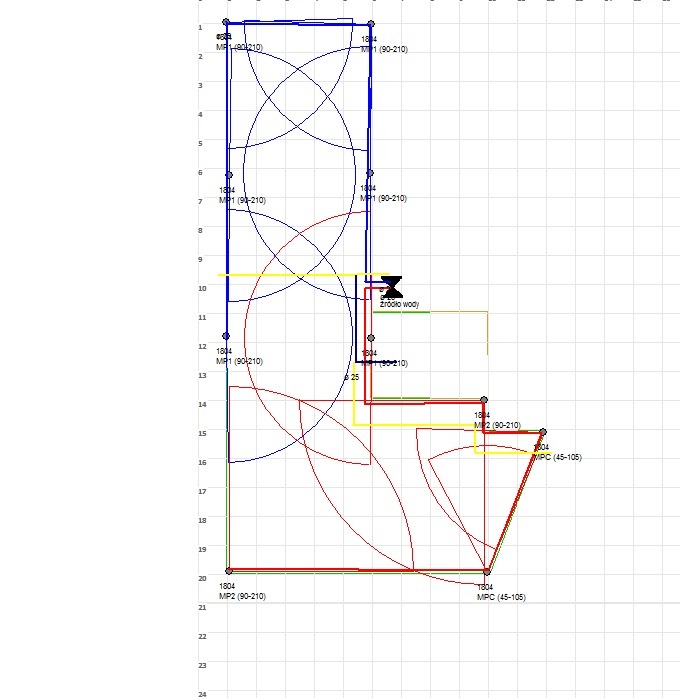Select the right MP1 sprinkler node near row 12
This screenshot has height=698, width=680.
point(371,338)
